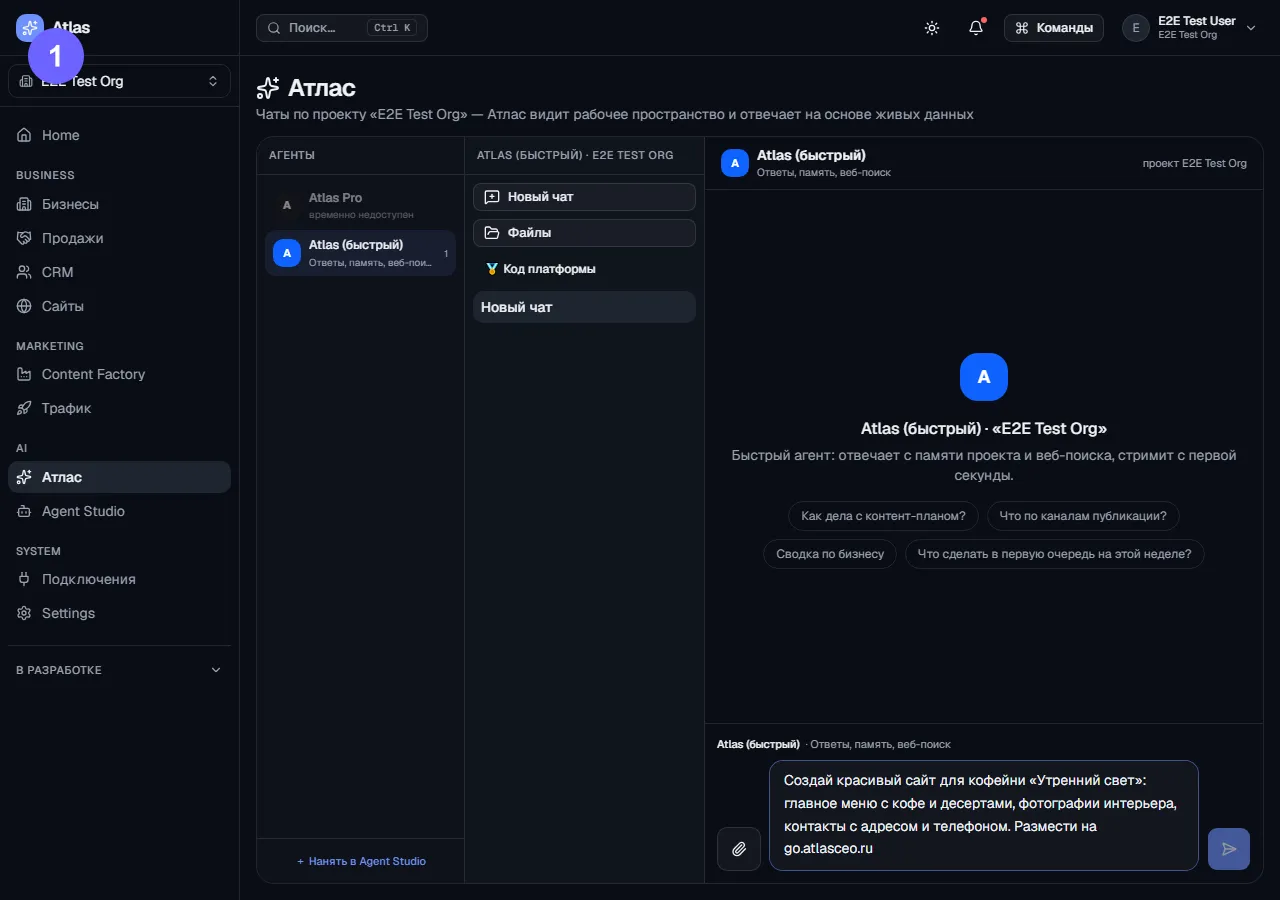Open Settings in the sidebar
Image resolution: width=1280 pixels, height=900 pixels.
119,613
